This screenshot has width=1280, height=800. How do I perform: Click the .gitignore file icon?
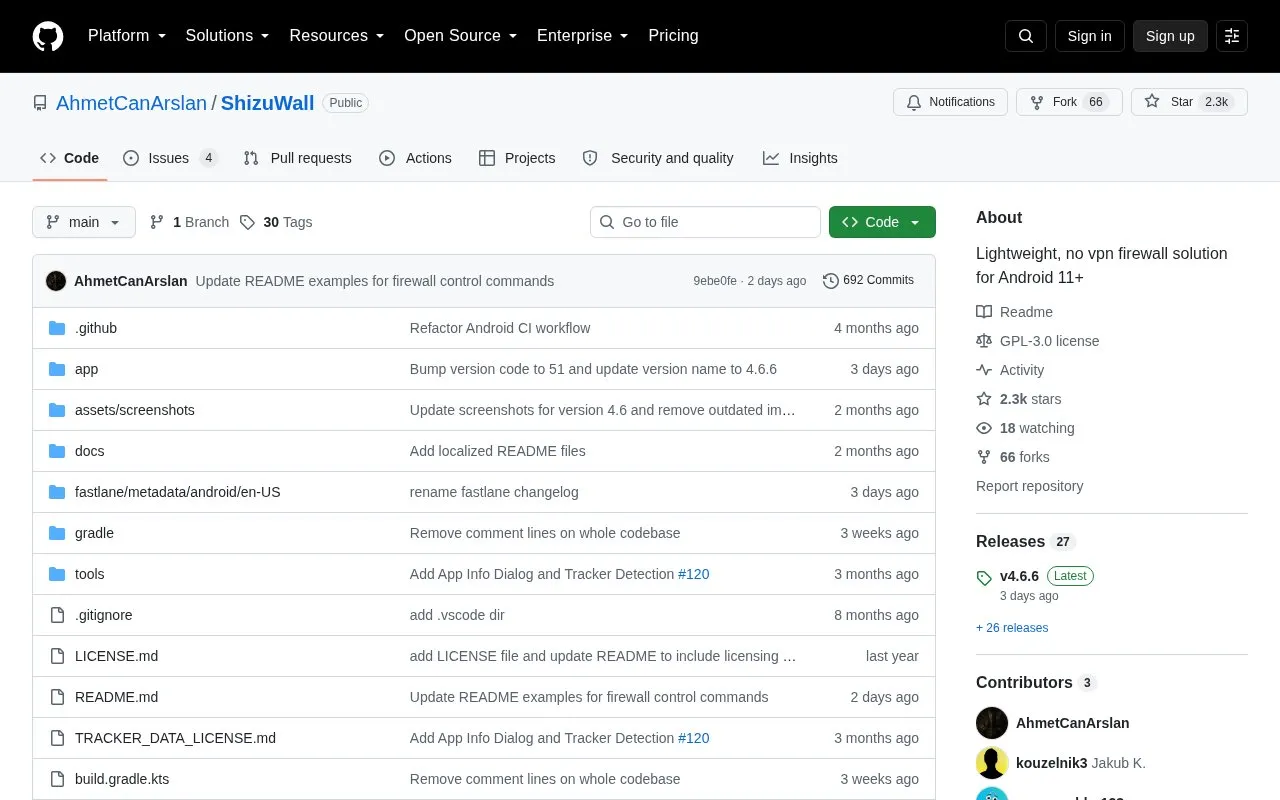pos(57,615)
